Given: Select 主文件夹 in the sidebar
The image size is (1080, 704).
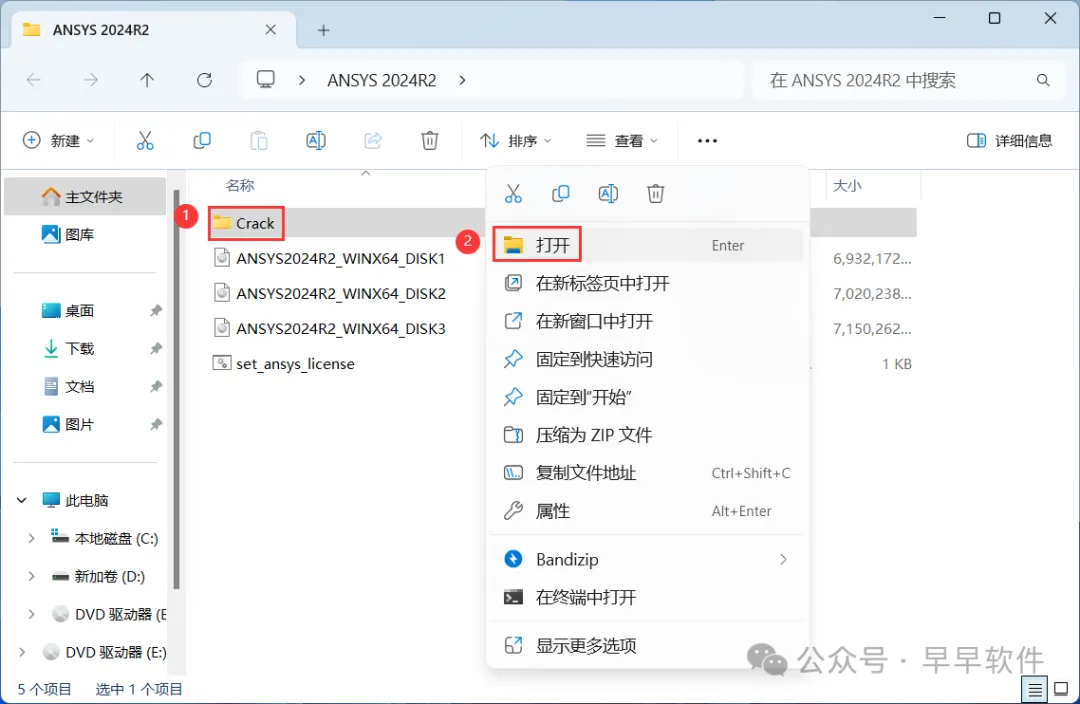Looking at the screenshot, I should tap(85, 197).
